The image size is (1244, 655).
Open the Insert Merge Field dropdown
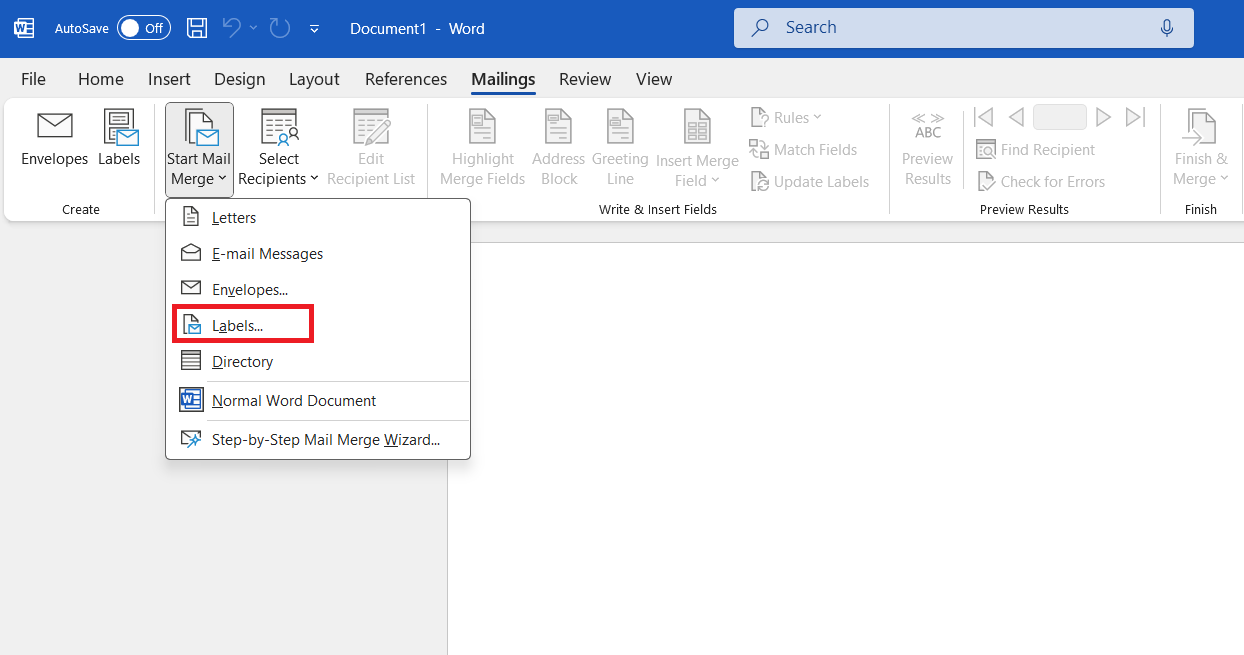pos(697,150)
